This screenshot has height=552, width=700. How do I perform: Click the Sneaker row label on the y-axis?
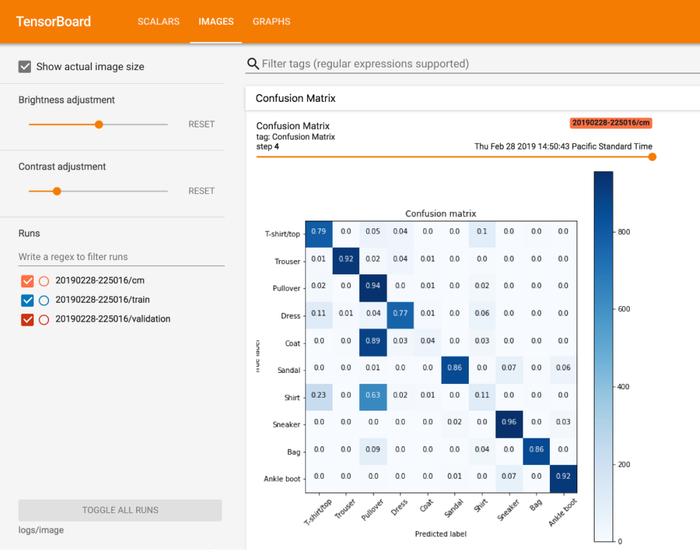tap(287, 424)
